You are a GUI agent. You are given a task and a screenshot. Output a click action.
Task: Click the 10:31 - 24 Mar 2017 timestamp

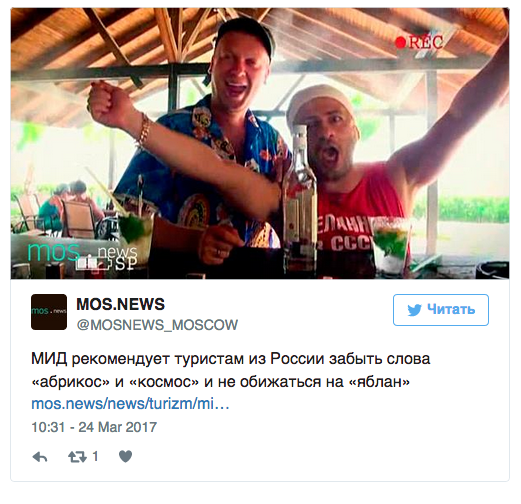pos(94,427)
